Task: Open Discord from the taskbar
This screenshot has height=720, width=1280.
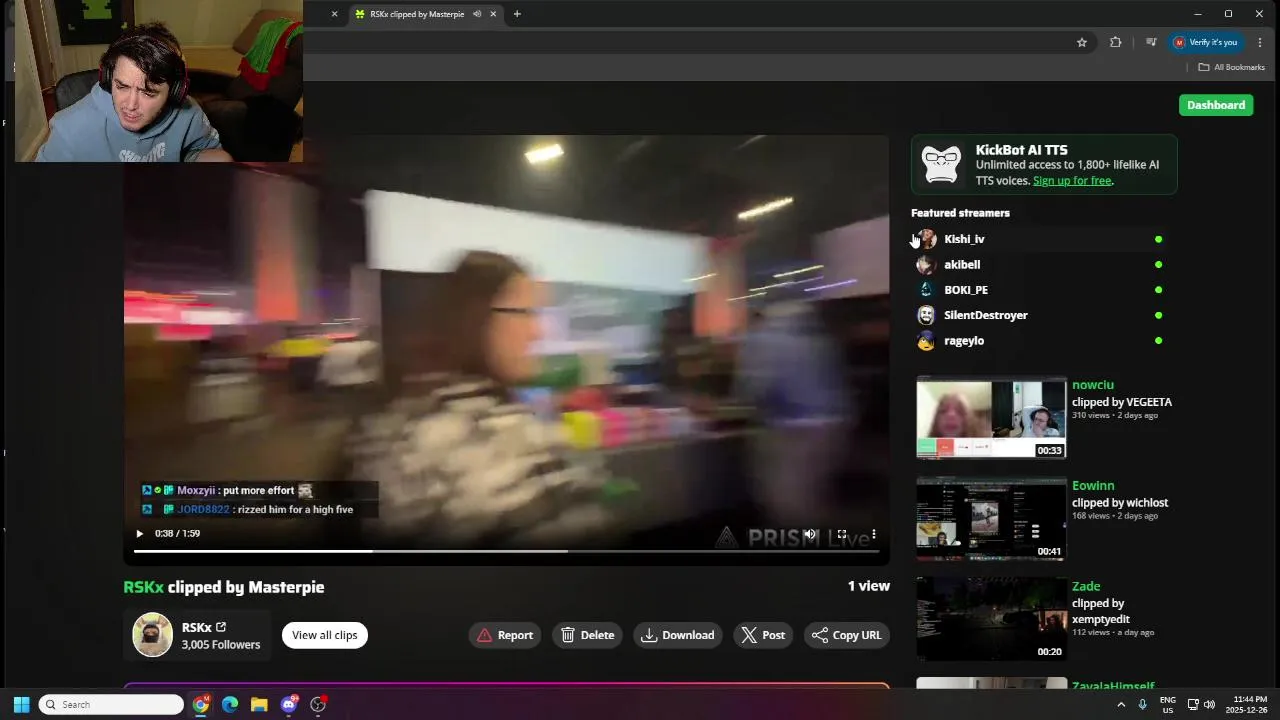Action: pyautogui.click(x=289, y=704)
